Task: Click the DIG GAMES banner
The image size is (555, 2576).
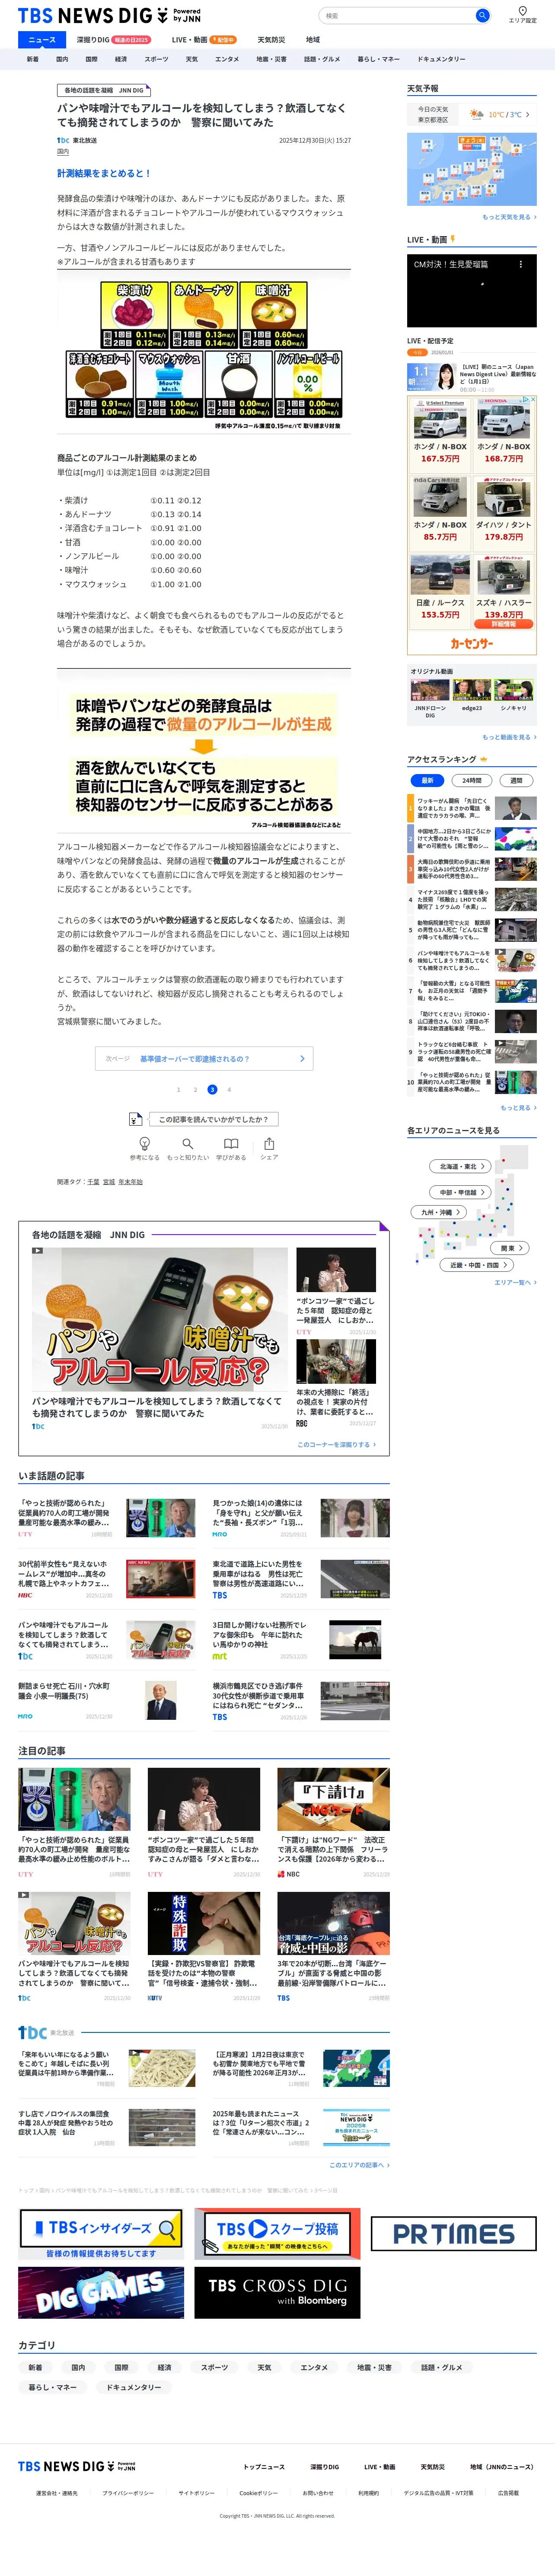Action: pos(101,2293)
